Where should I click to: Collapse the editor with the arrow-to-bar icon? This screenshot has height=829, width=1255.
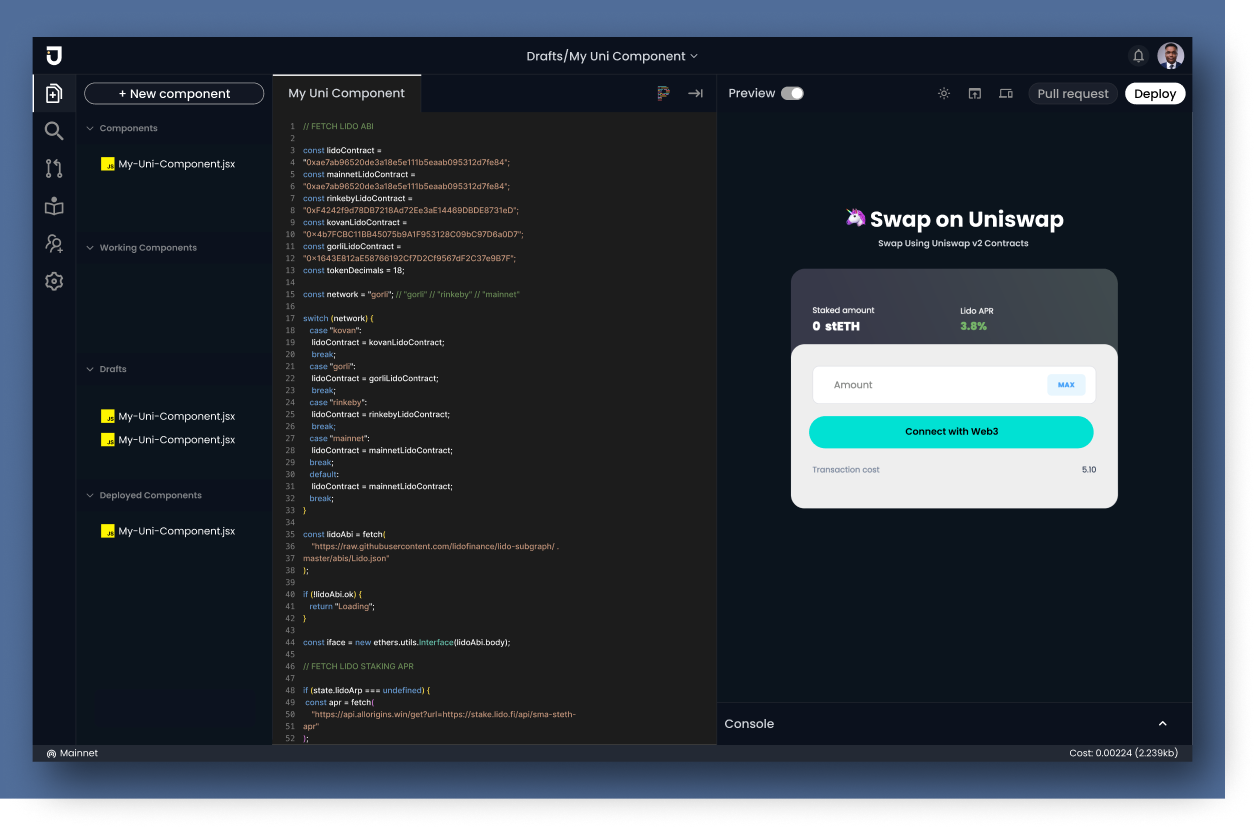(695, 93)
